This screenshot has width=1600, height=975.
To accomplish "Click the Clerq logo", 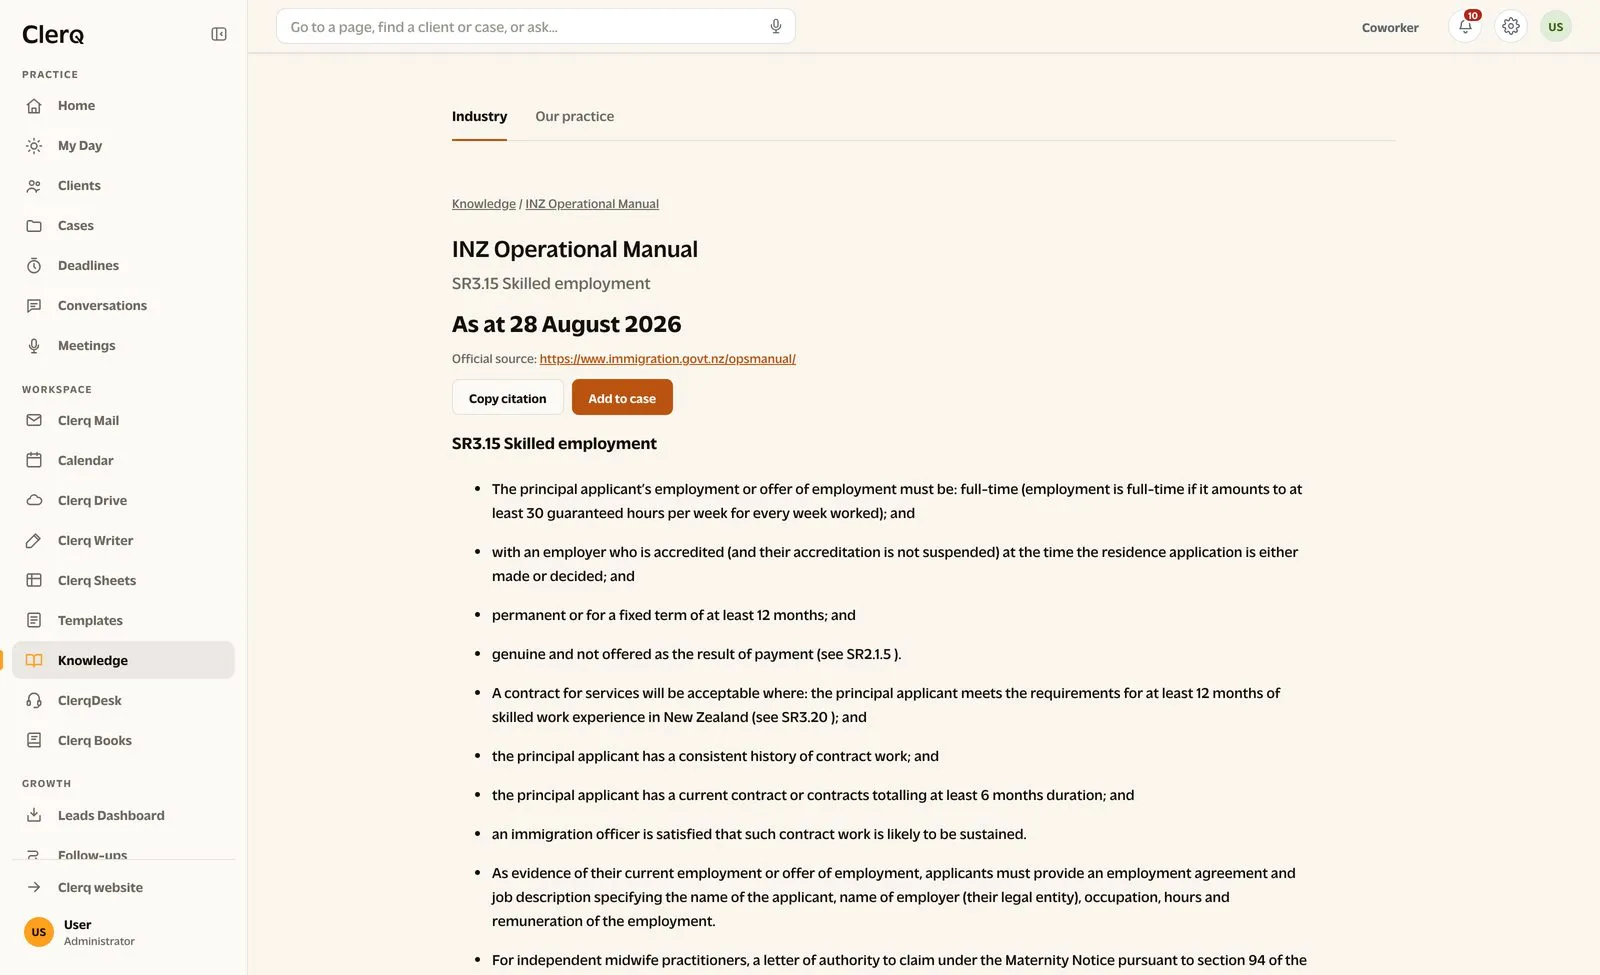I will click(x=53, y=35).
